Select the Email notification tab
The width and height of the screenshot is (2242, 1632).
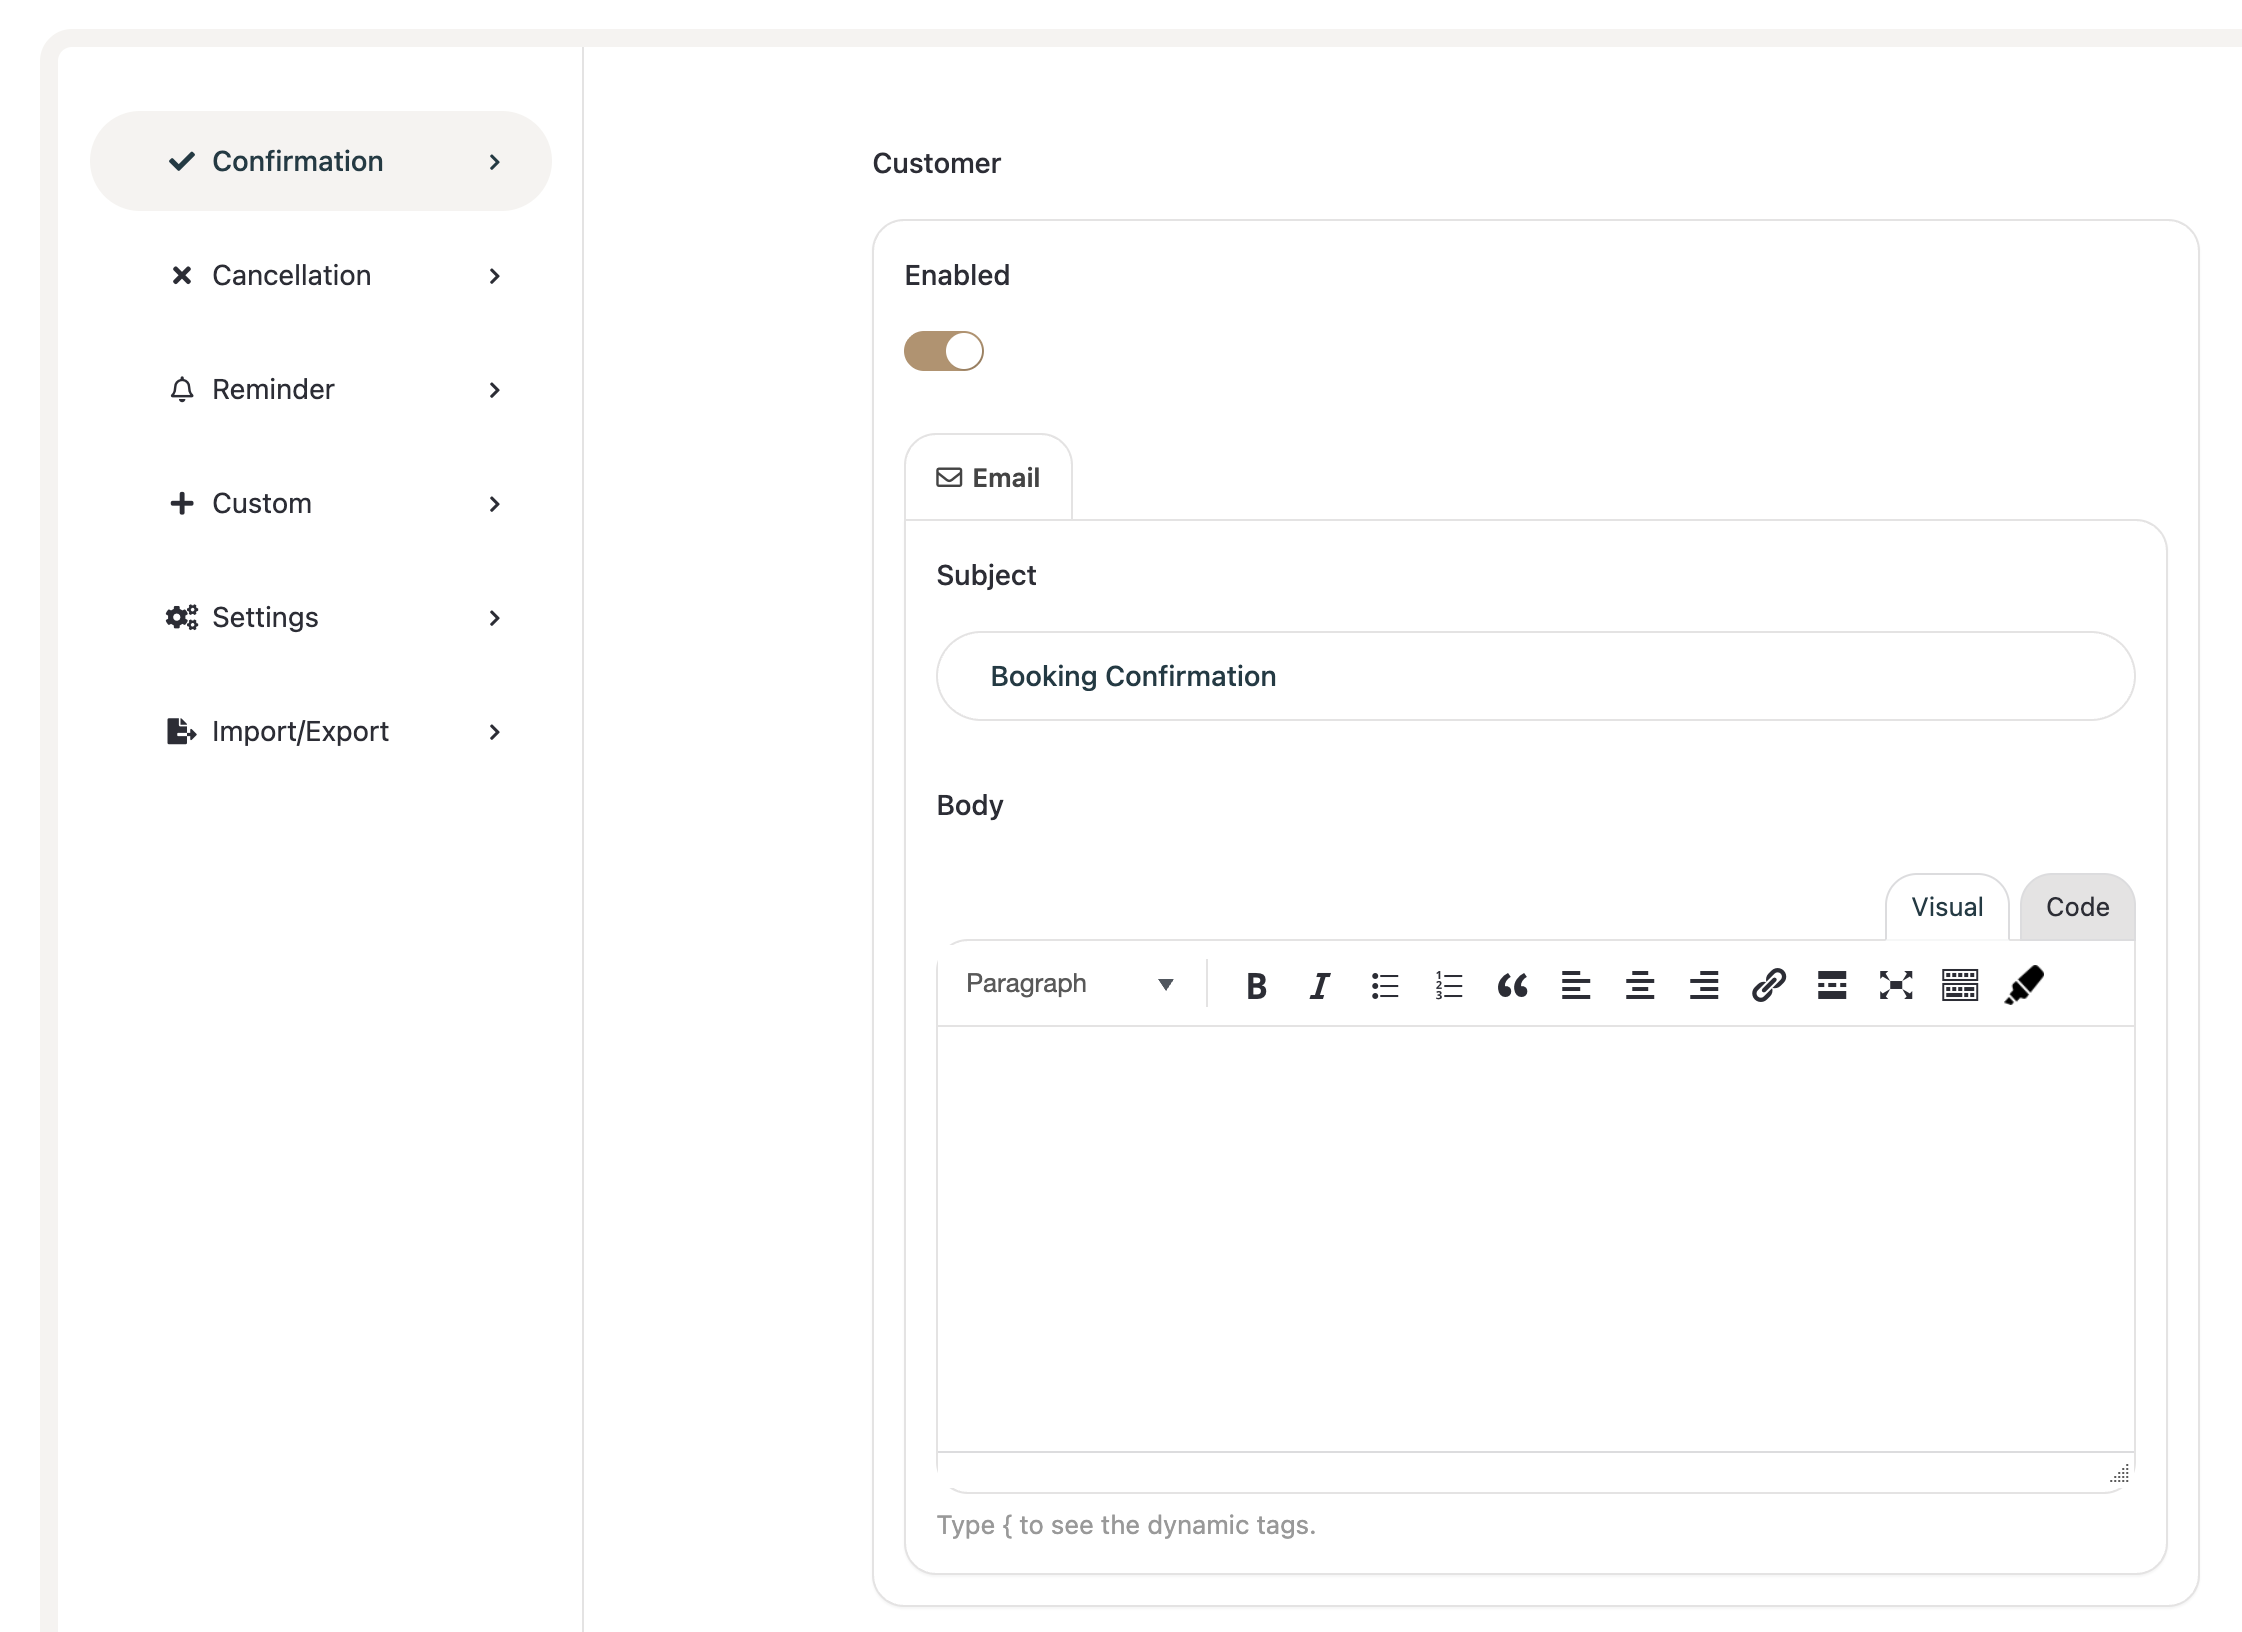tap(988, 478)
